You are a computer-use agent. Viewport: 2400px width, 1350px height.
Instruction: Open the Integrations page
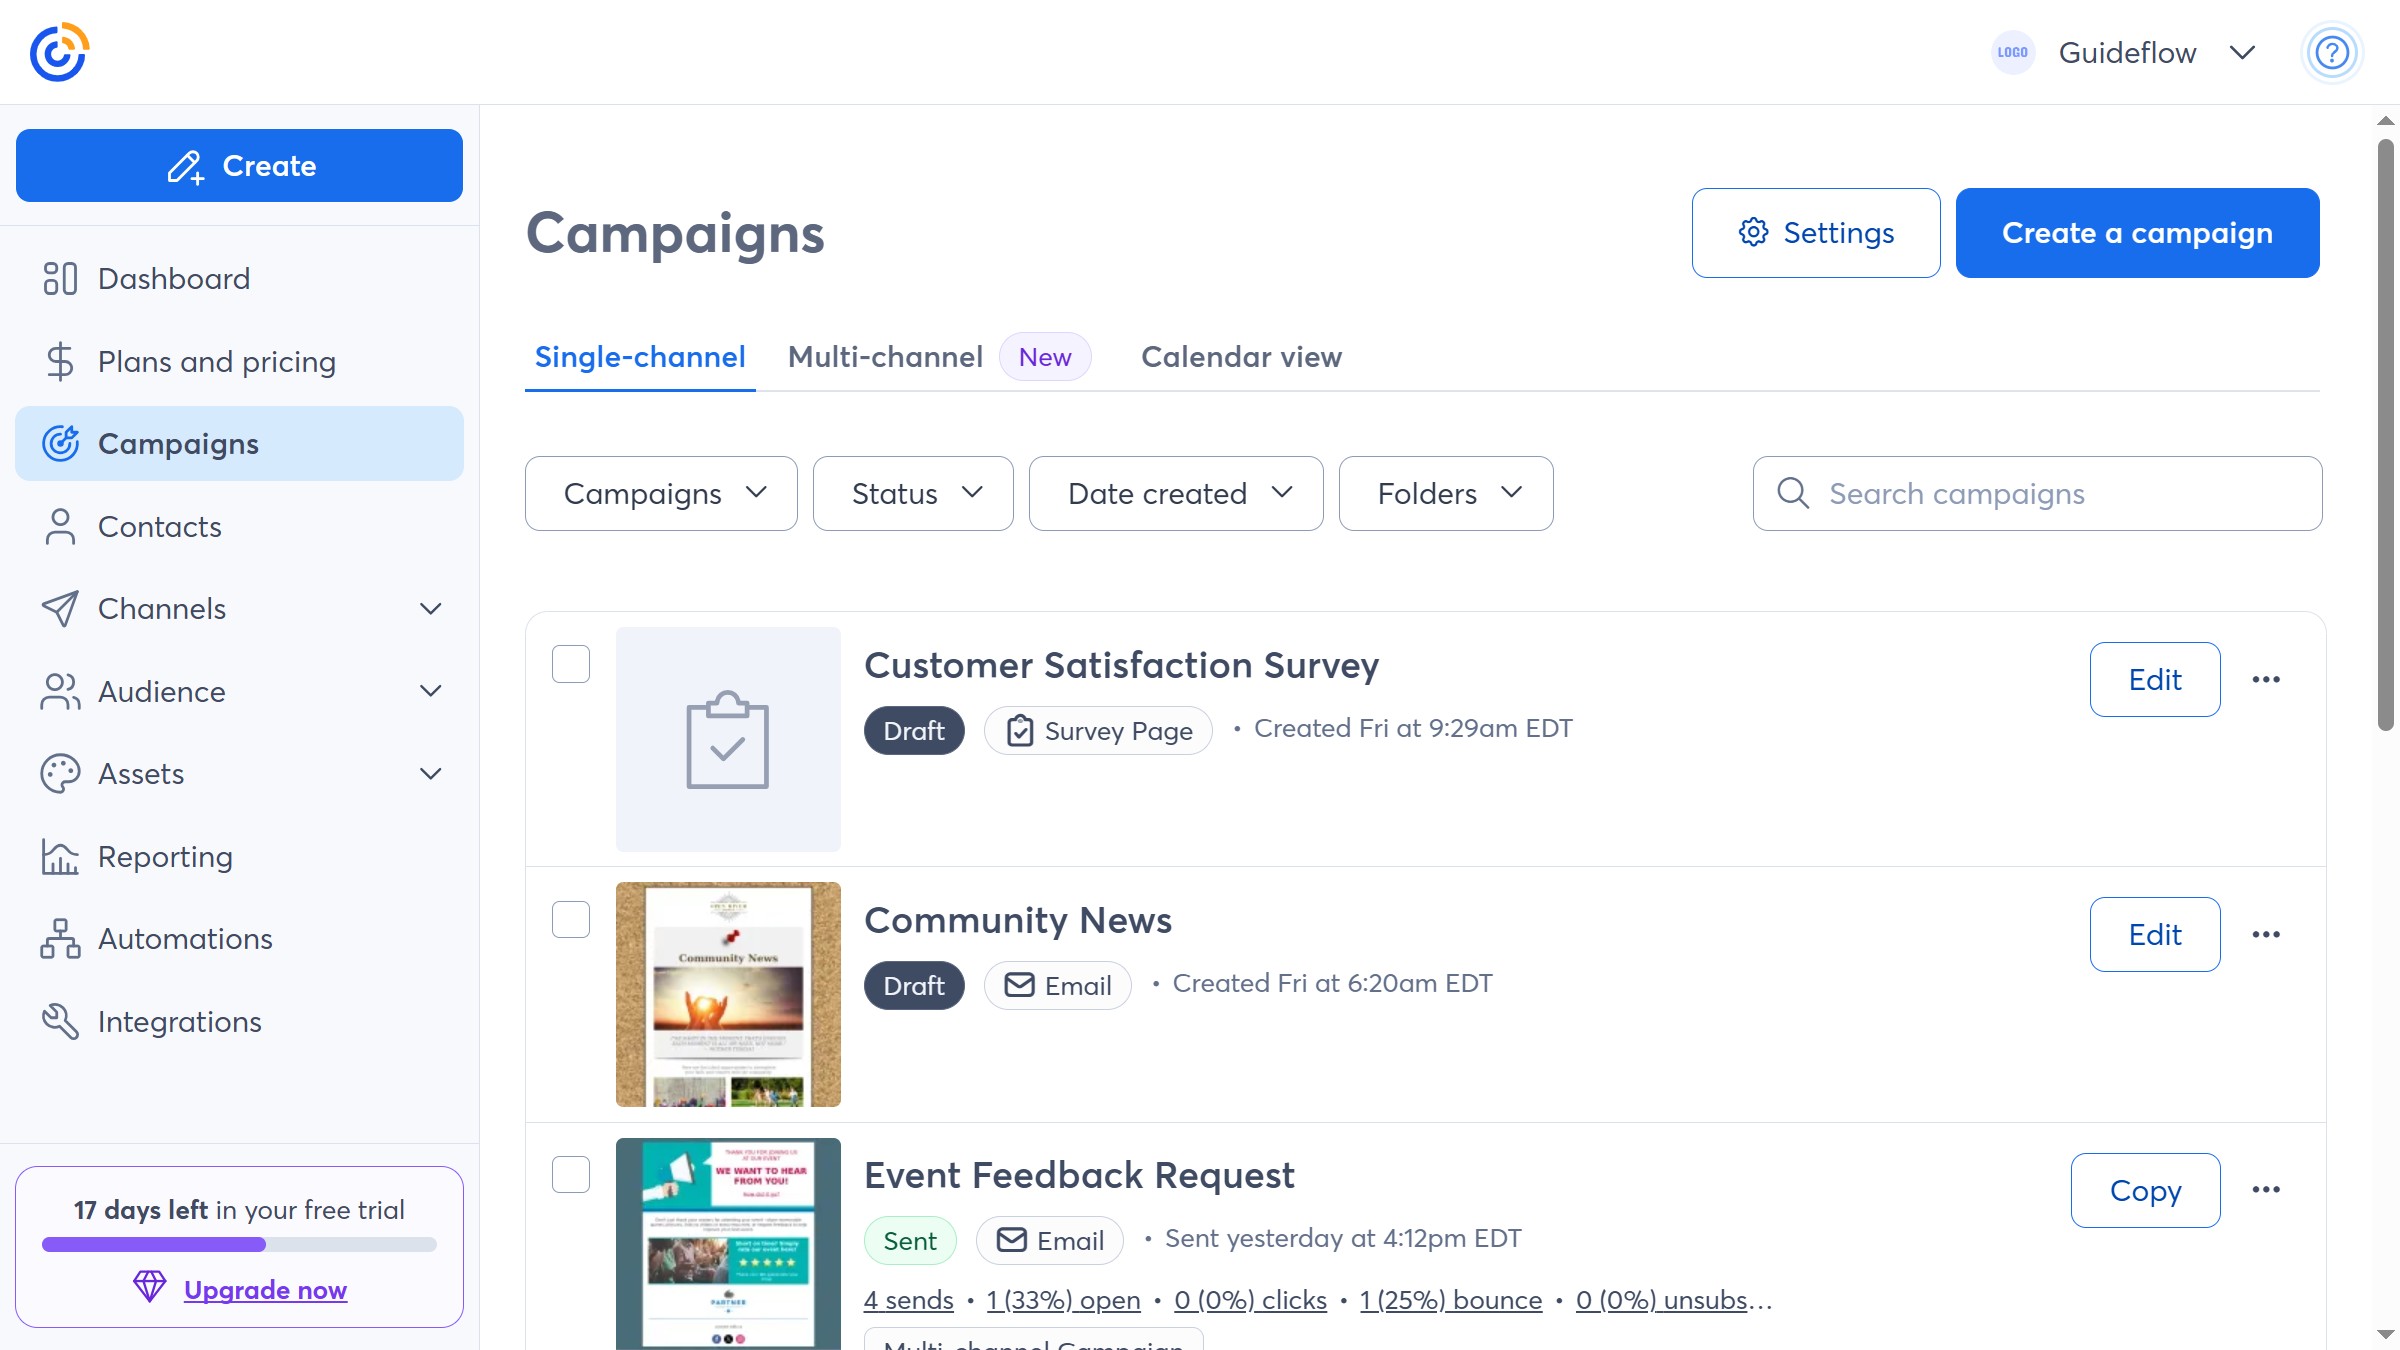(x=178, y=1021)
